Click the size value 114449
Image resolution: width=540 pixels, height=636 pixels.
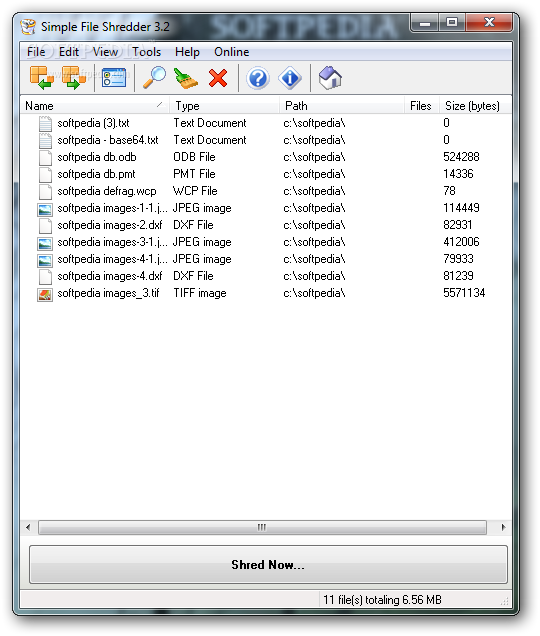click(x=461, y=208)
